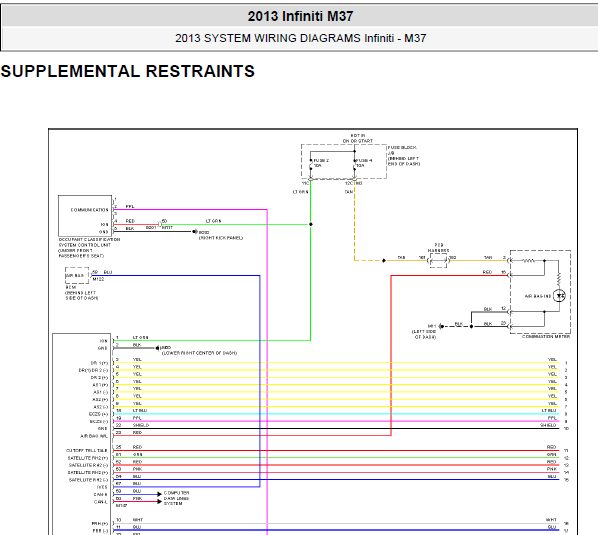Click the 2013 System Wiring Diagrams subtitle

click(x=301, y=38)
